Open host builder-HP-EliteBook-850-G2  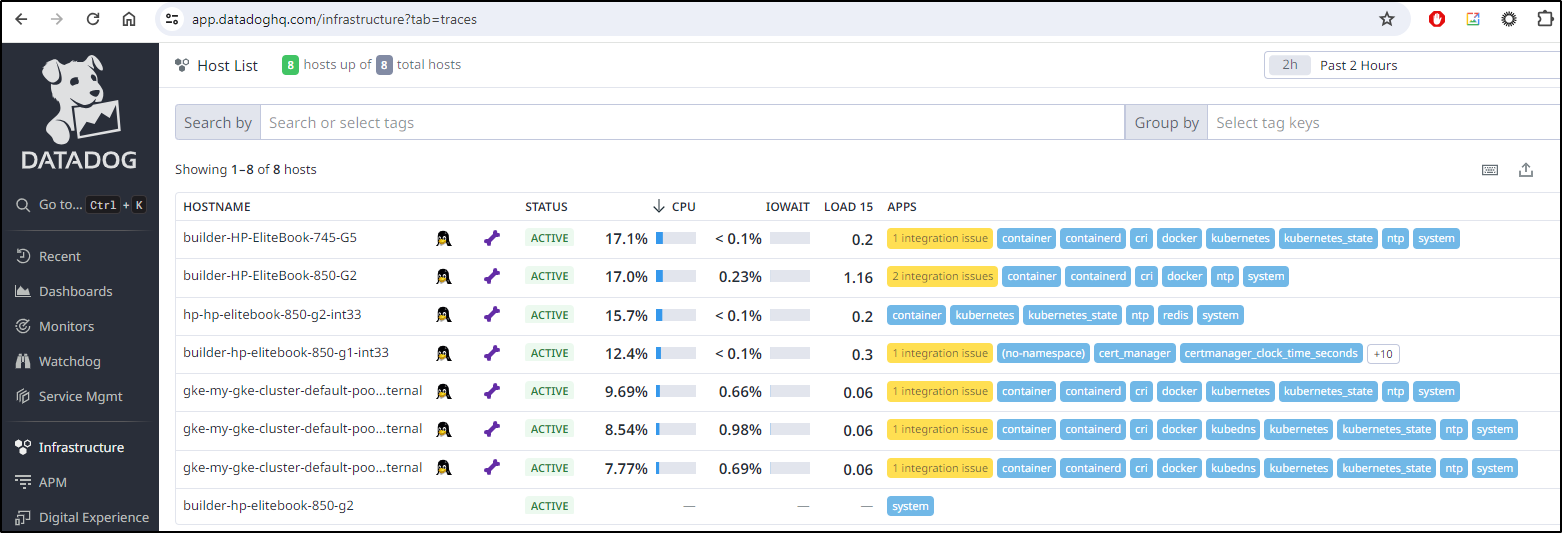coord(270,276)
